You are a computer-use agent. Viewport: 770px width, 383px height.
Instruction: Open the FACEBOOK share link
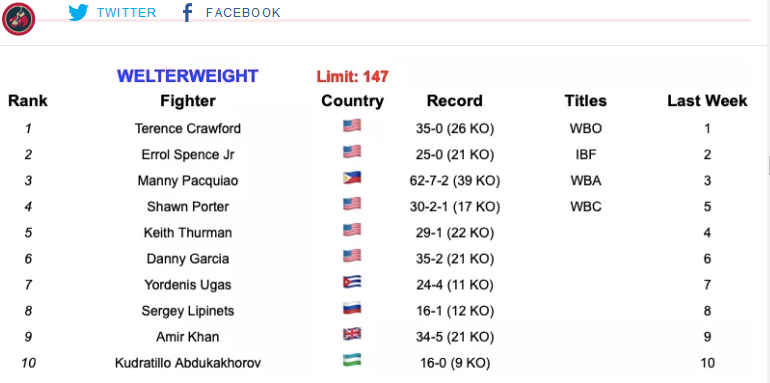point(244,13)
